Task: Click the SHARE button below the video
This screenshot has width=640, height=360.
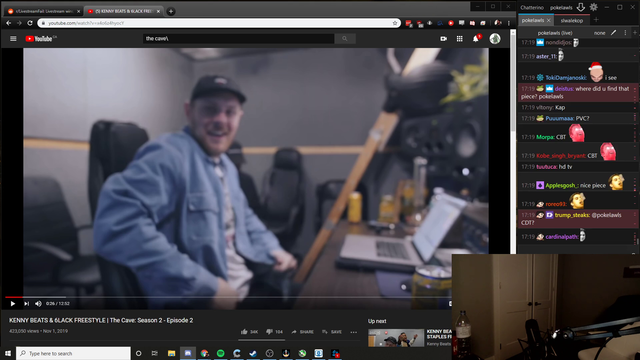Action: pos(302,332)
